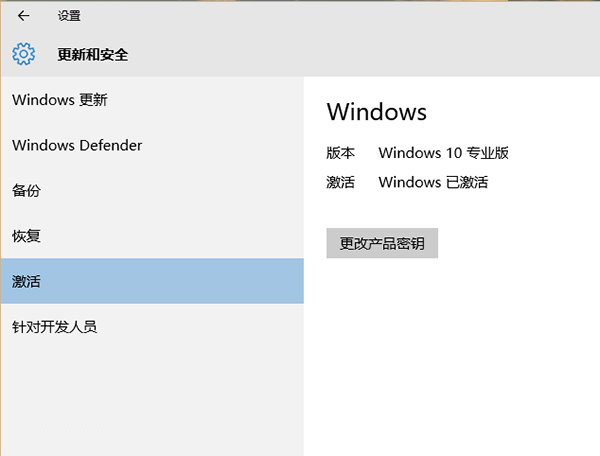The width and height of the screenshot is (600, 456).
Task: Open the Windows 更新 section
Action: [x=152, y=100]
